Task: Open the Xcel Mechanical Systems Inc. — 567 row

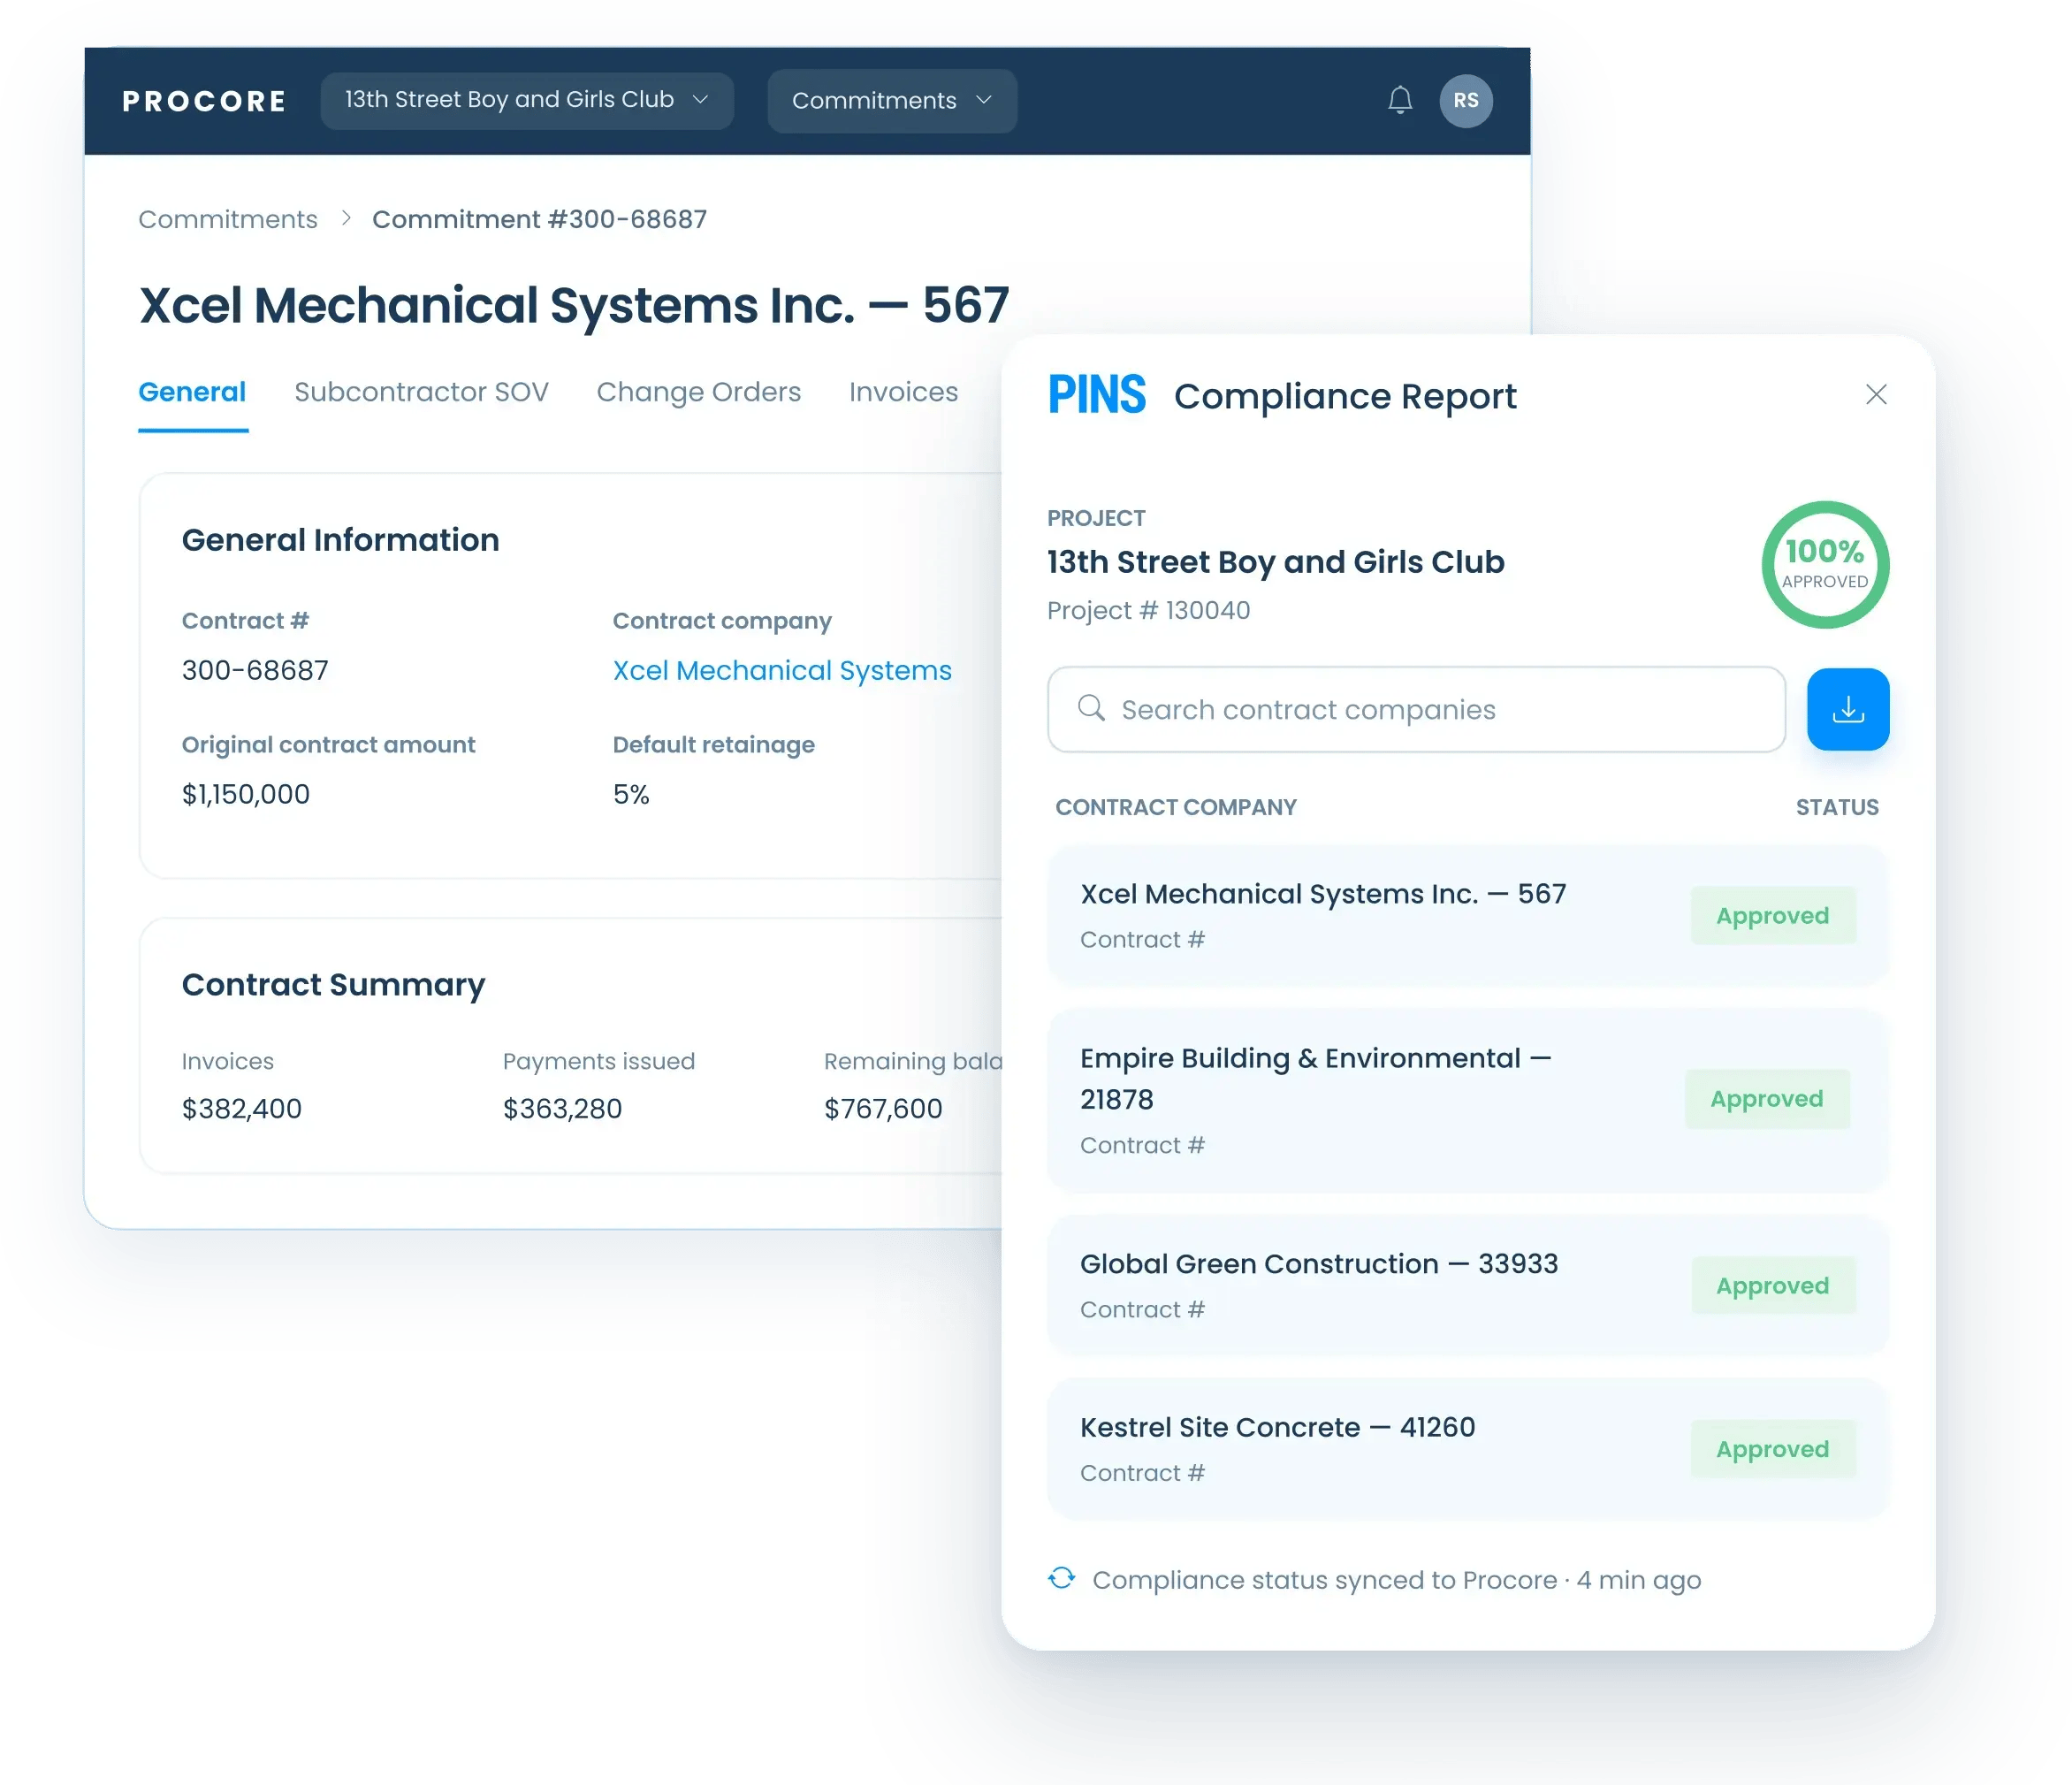Action: tap(1467, 916)
